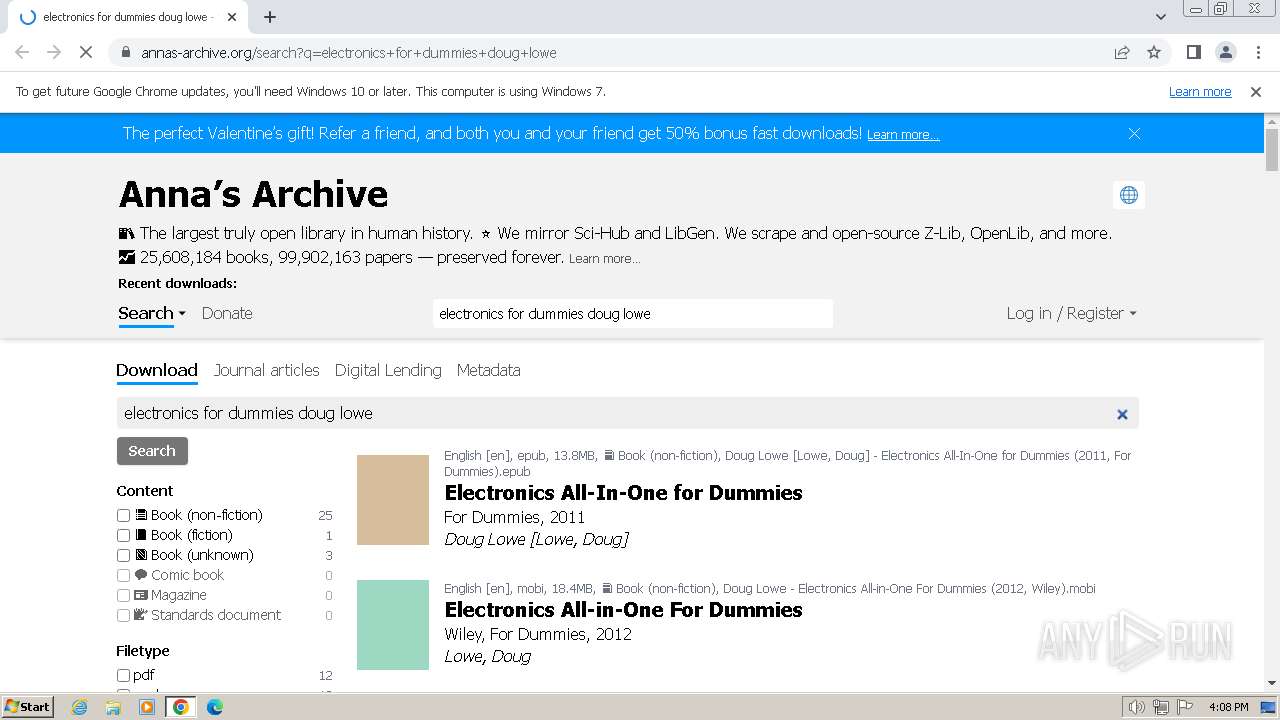Screen dimensions: 1280x720
Task: Click publisher text 'Wiley, For Dummies, 2012'
Action: tap(538, 634)
